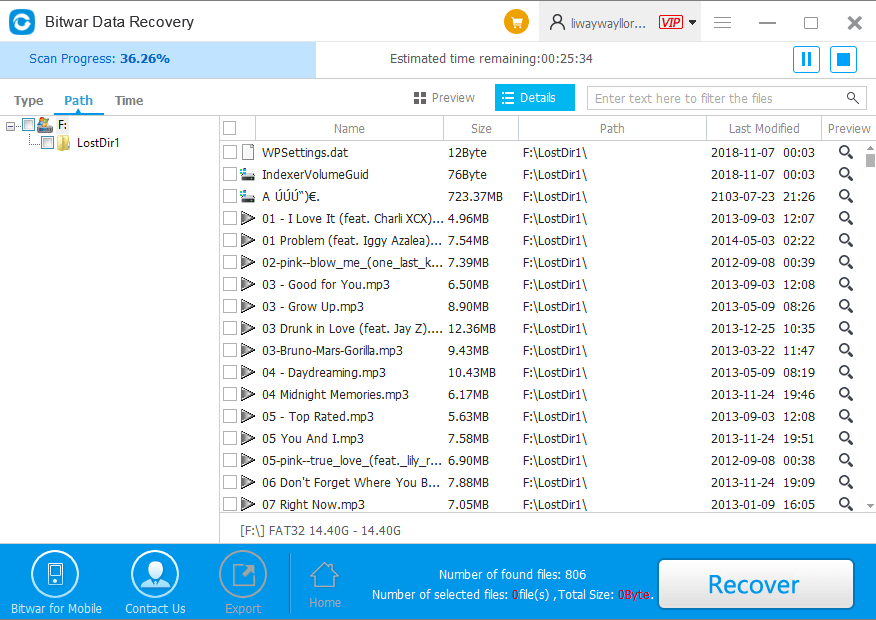This screenshot has height=620, width=876.
Task: Switch to the Type tab
Action: coord(28,101)
